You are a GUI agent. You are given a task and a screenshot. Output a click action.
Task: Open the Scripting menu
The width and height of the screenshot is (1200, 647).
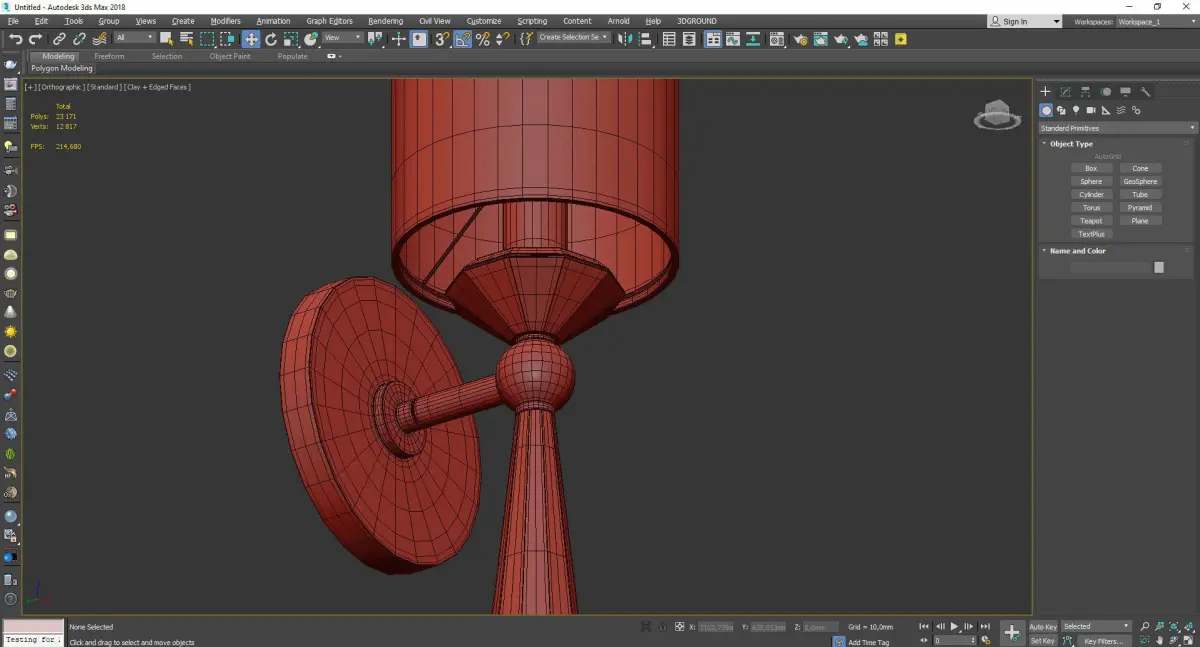532,21
